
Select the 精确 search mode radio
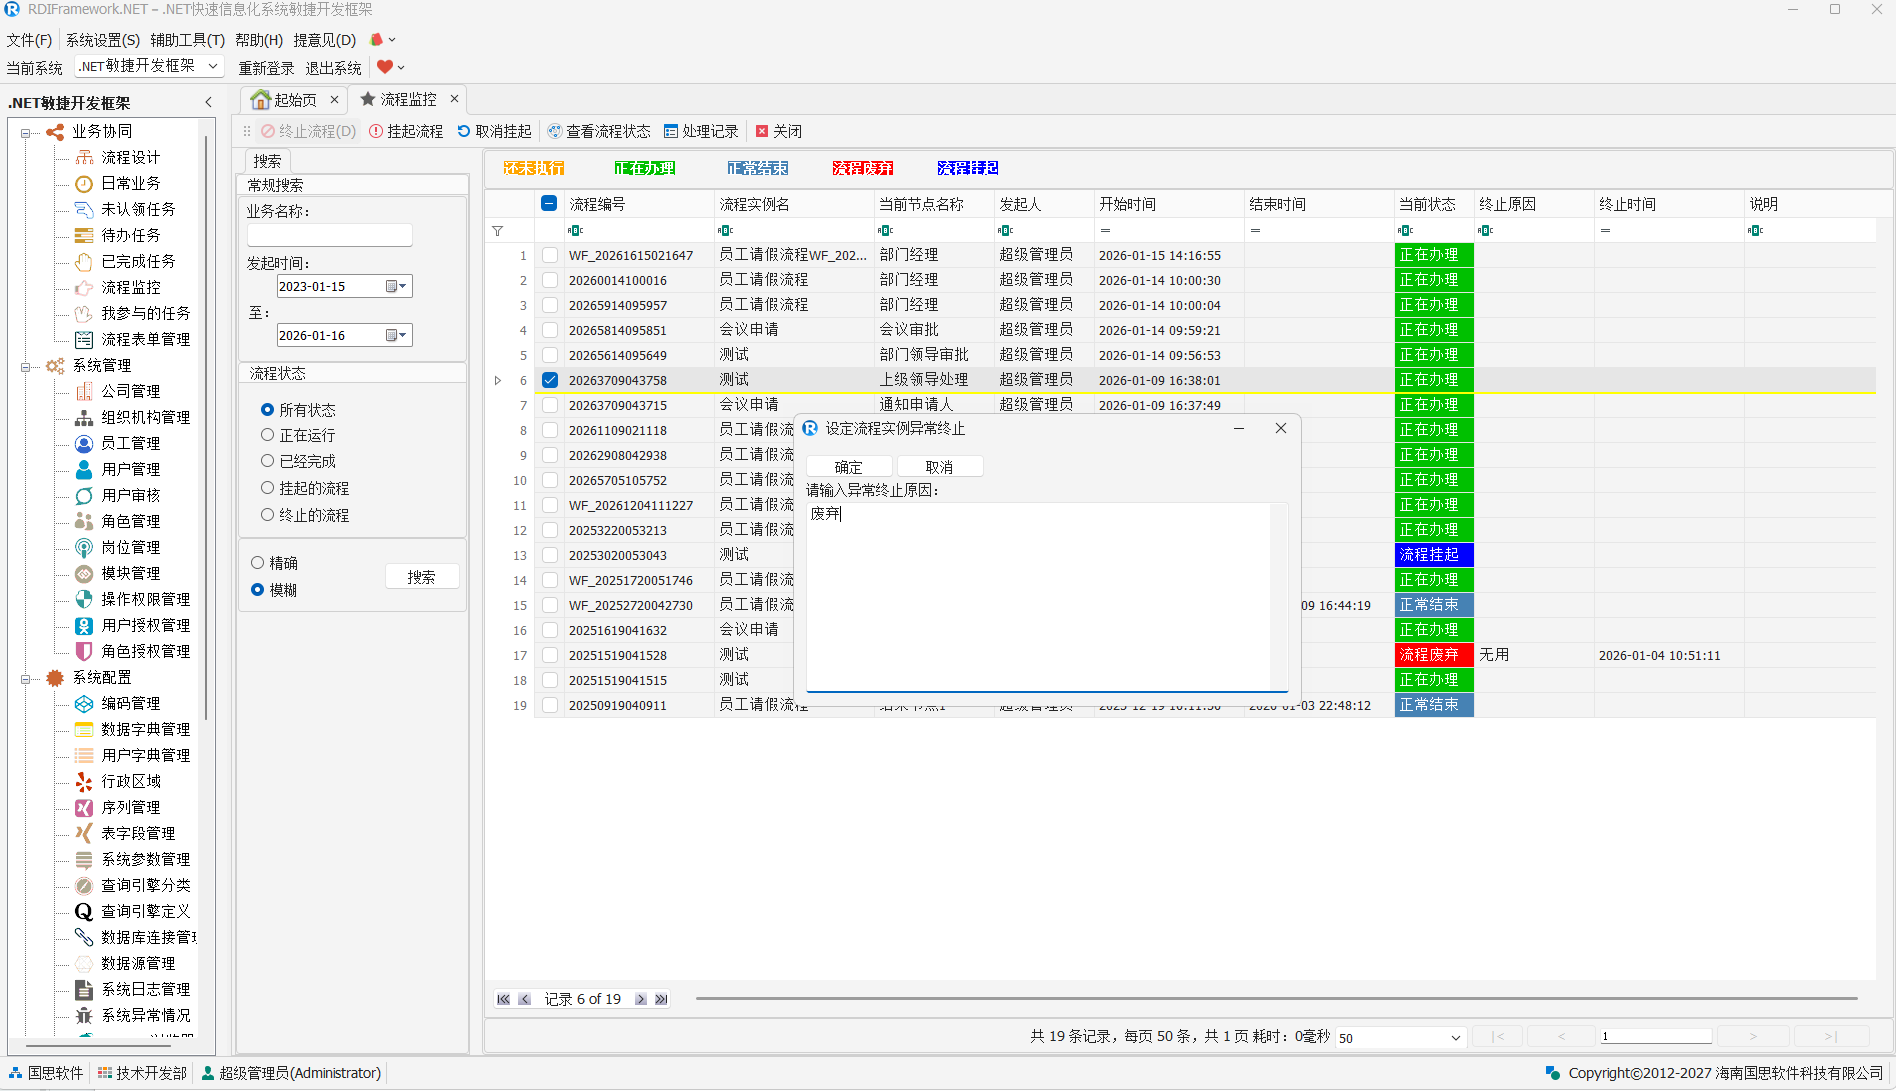click(257, 563)
